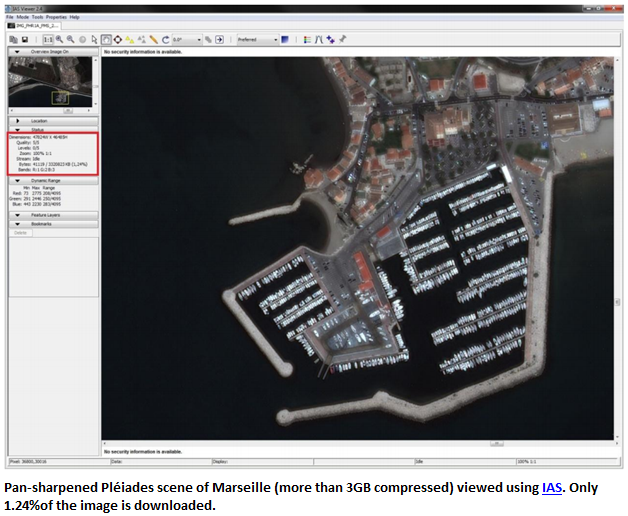Open the Preferred quality dropdown
628x516 pixels.
pyautogui.click(x=256, y=39)
